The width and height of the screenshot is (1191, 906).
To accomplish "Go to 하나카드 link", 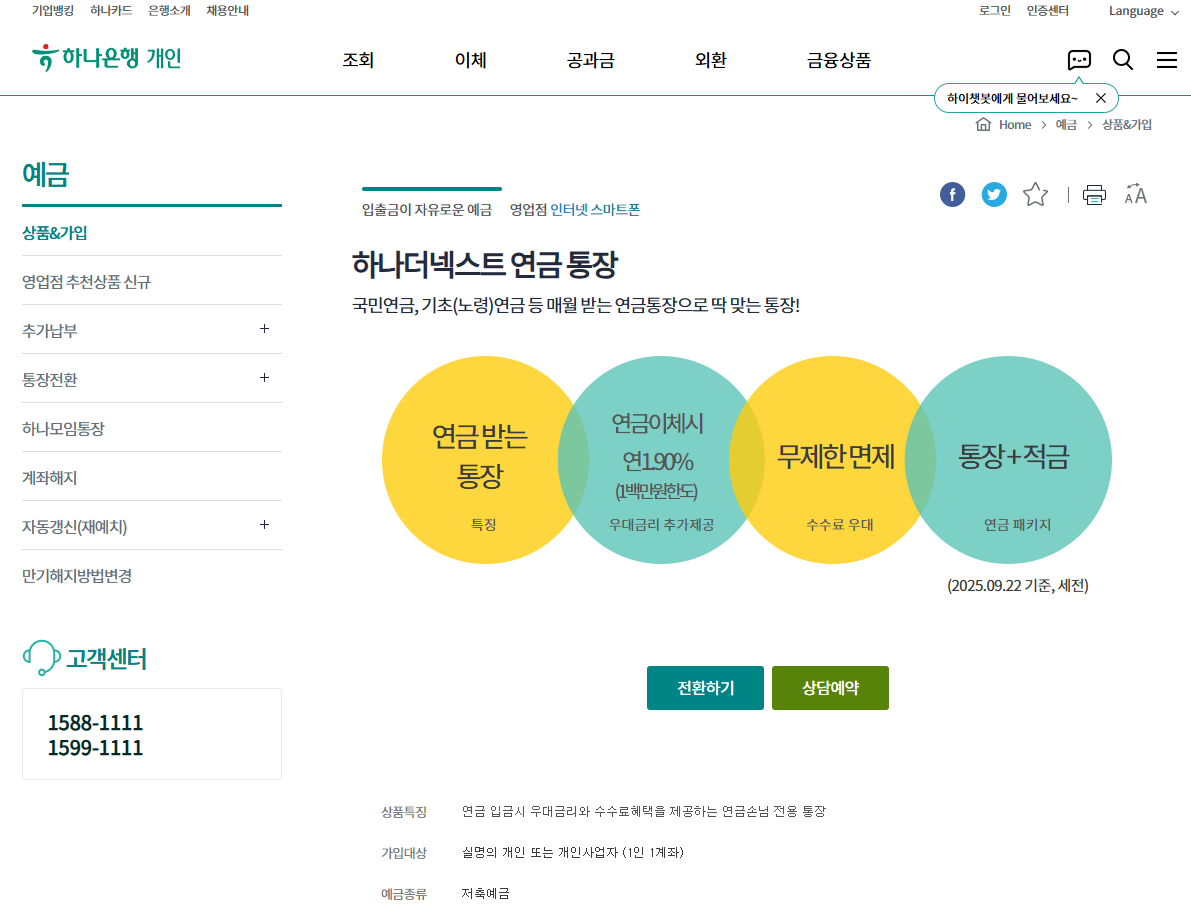I will pyautogui.click(x=111, y=11).
